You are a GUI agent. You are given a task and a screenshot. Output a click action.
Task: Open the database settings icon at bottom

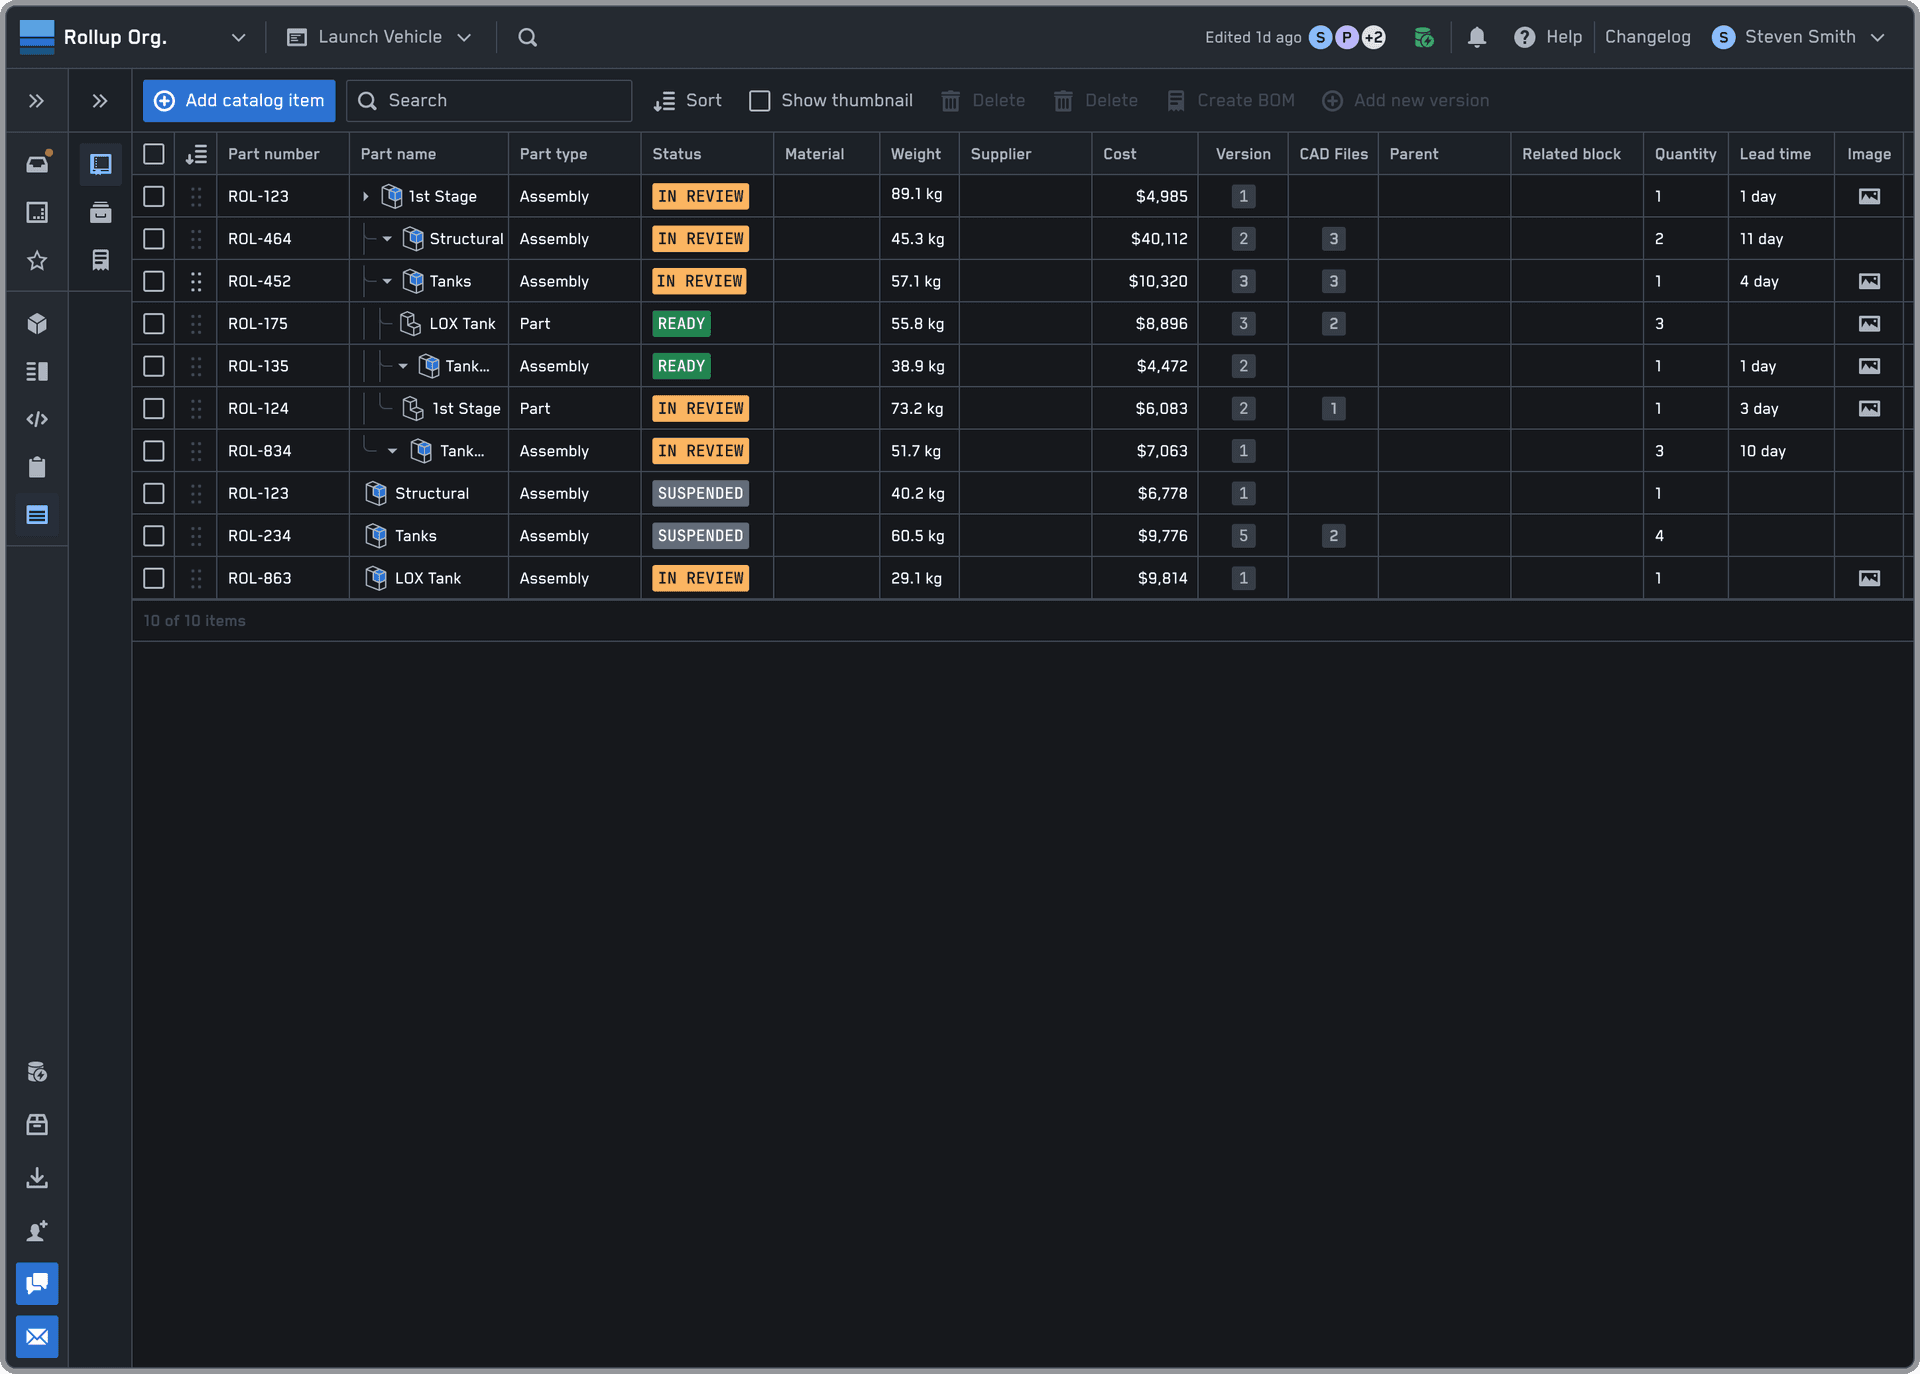click(37, 1072)
